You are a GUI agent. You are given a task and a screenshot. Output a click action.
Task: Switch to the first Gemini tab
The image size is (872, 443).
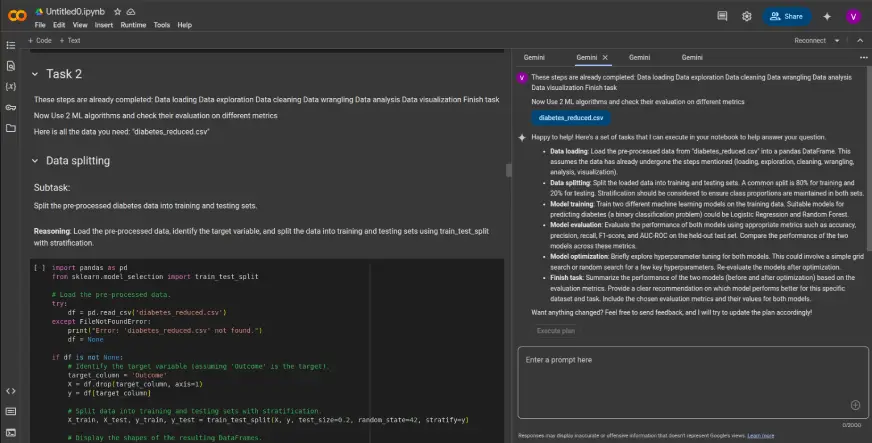coord(535,58)
